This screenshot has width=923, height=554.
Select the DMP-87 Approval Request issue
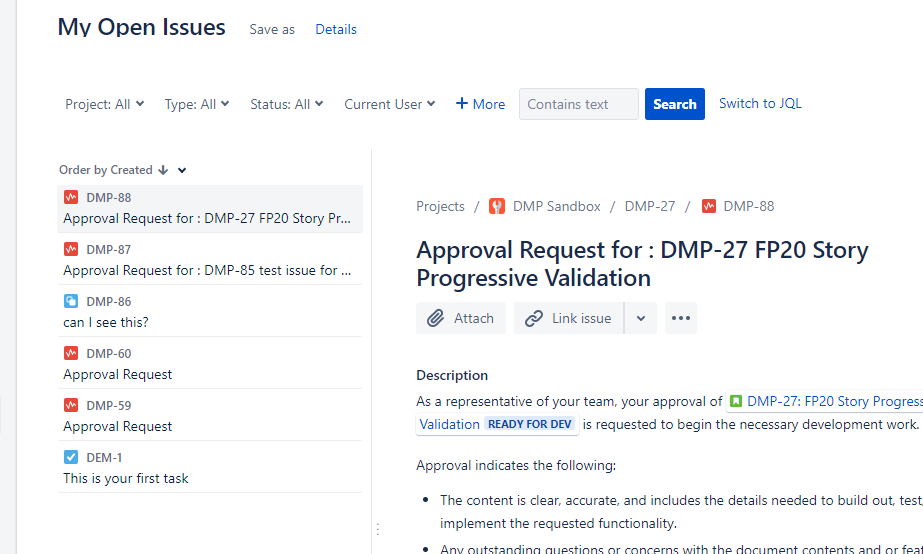click(210, 260)
